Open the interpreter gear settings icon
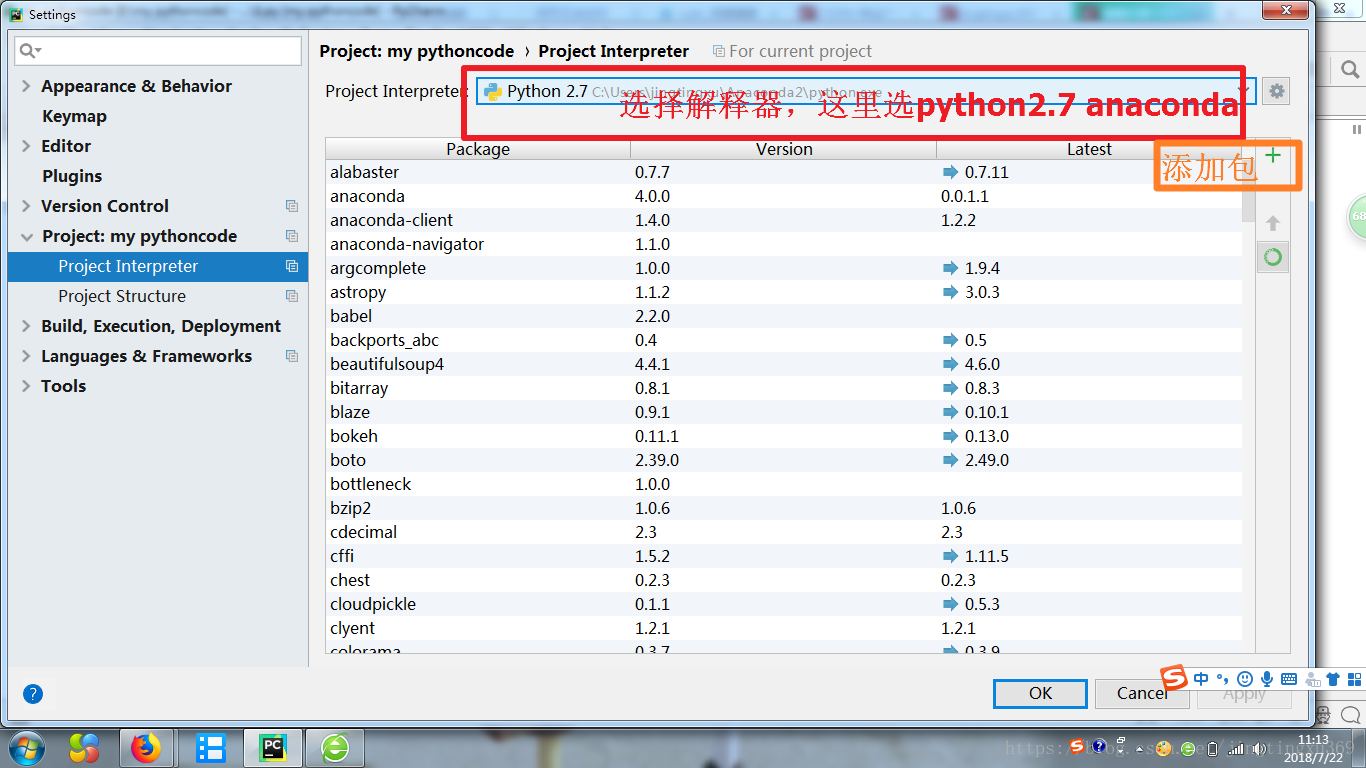1366x768 pixels. (x=1276, y=91)
